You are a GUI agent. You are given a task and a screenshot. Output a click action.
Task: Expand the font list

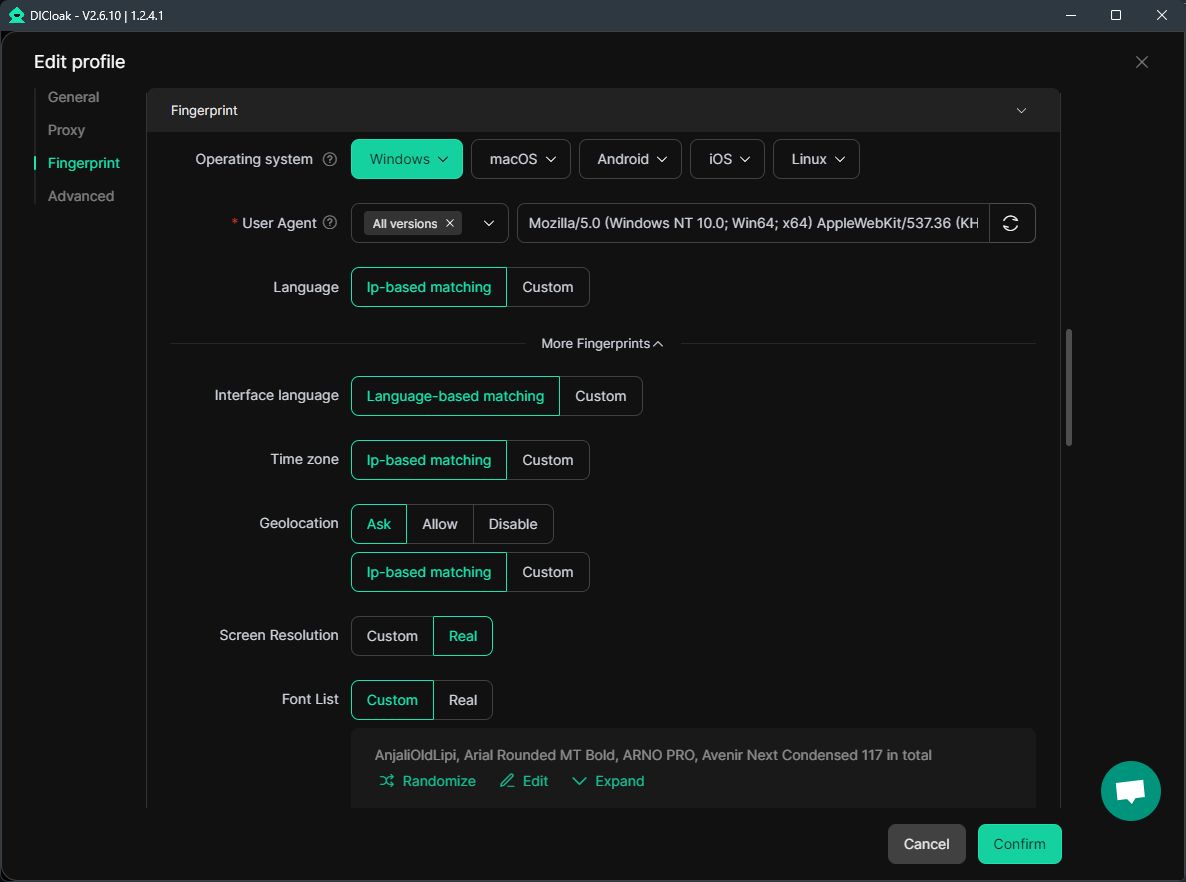coord(608,781)
